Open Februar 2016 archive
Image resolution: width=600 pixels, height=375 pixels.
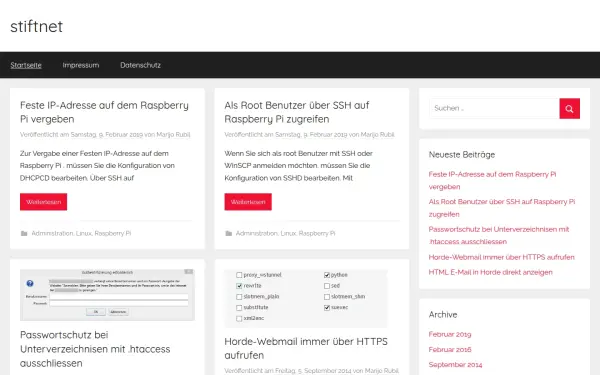[x=450, y=349]
